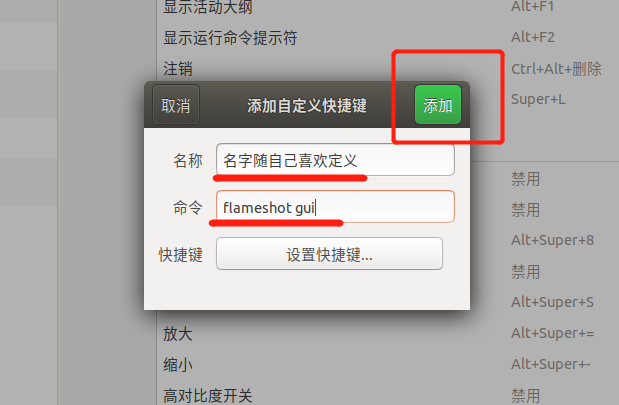Open the 设置快捷键... button
619x405 pixels.
[329, 254]
